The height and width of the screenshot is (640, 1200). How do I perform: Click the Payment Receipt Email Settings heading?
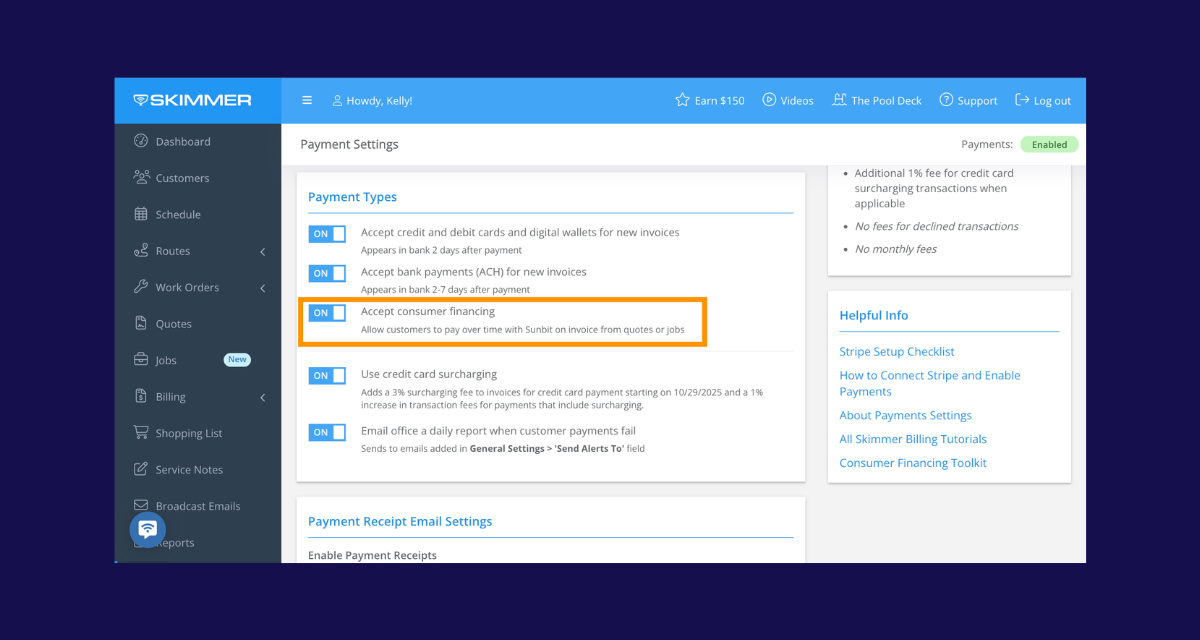click(400, 521)
